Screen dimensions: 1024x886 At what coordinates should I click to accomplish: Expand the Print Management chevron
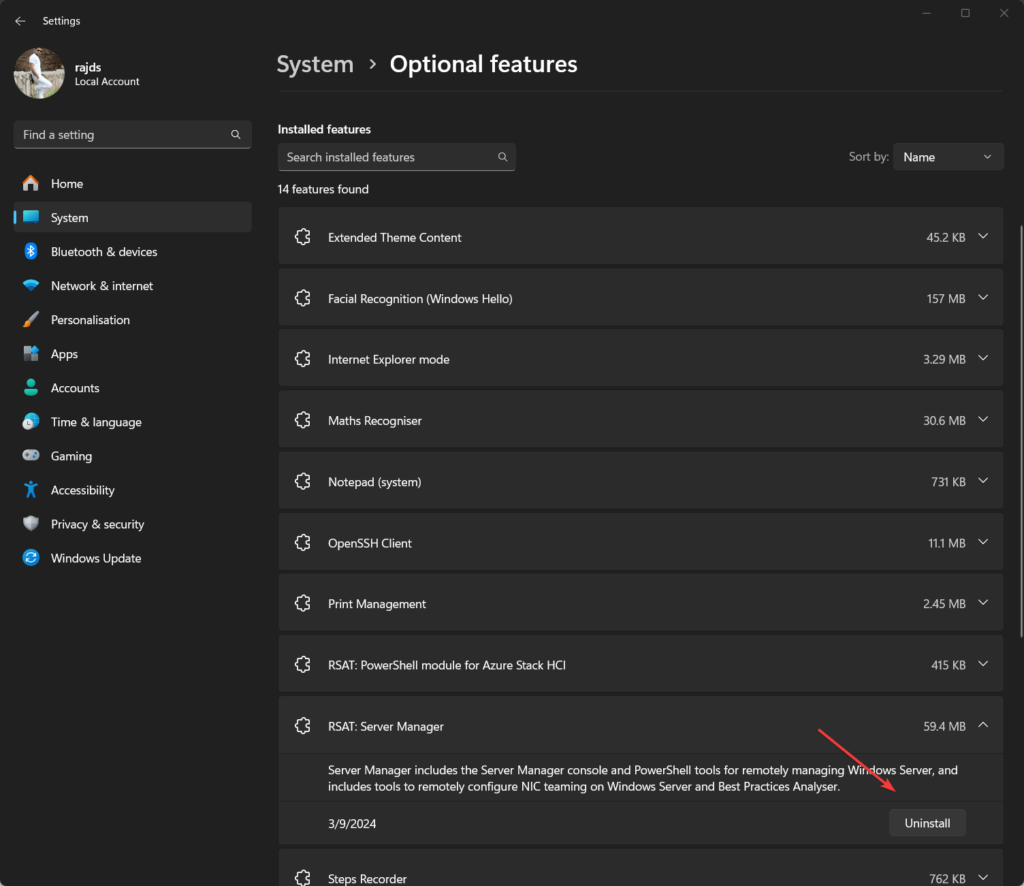pyautogui.click(x=983, y=603)
